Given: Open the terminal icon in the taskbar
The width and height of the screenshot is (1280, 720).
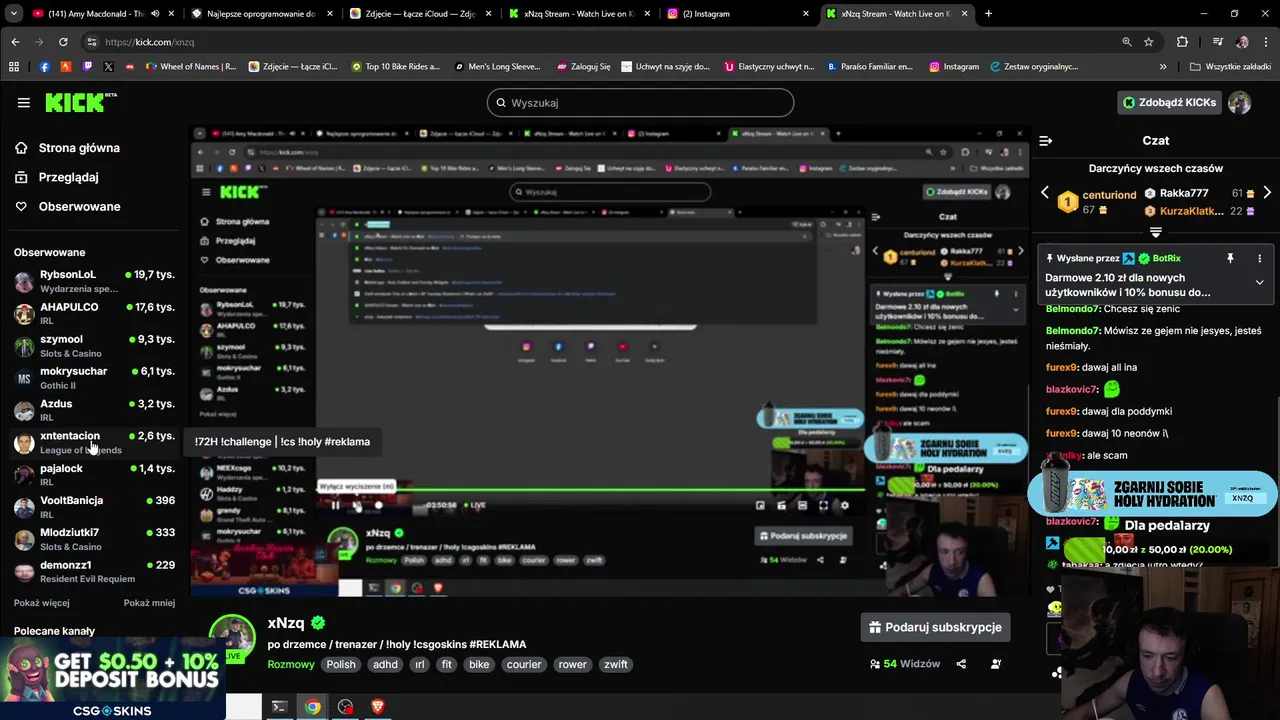Looking at the screenshot, I should click(x=279, y=707).
